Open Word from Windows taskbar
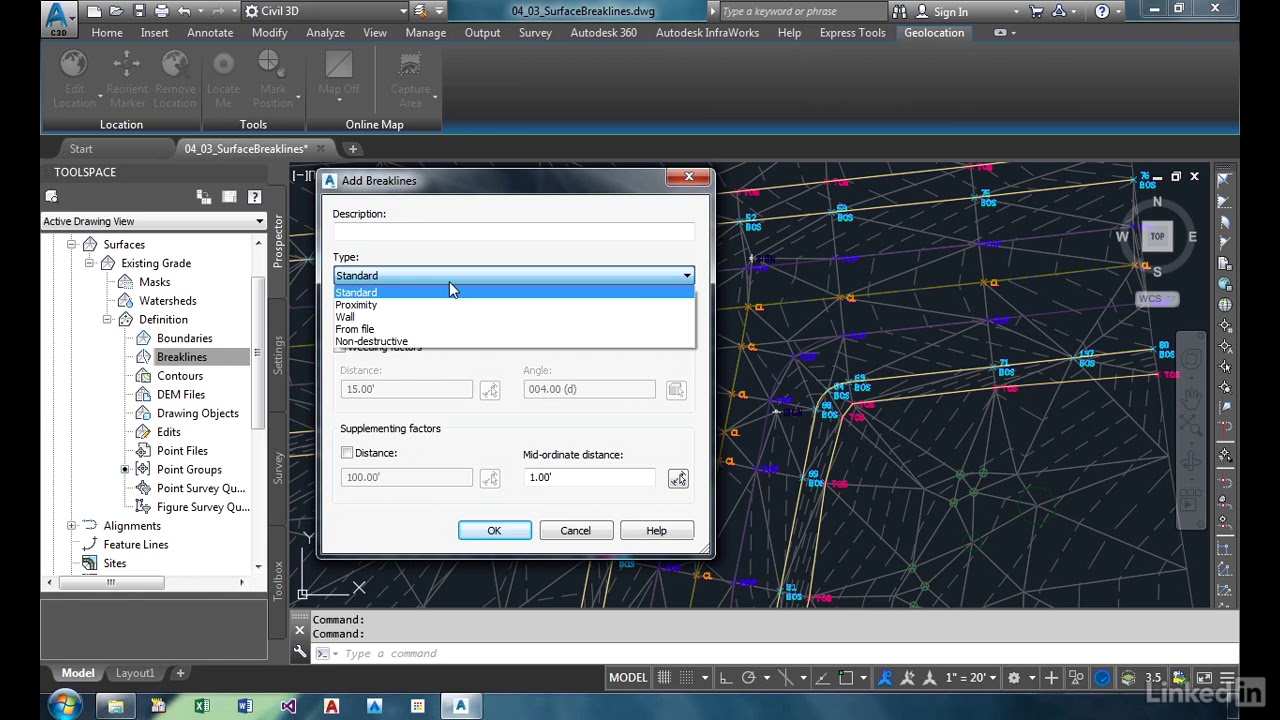This screenshot has width=1280, height=720. (x=245, y=707)
